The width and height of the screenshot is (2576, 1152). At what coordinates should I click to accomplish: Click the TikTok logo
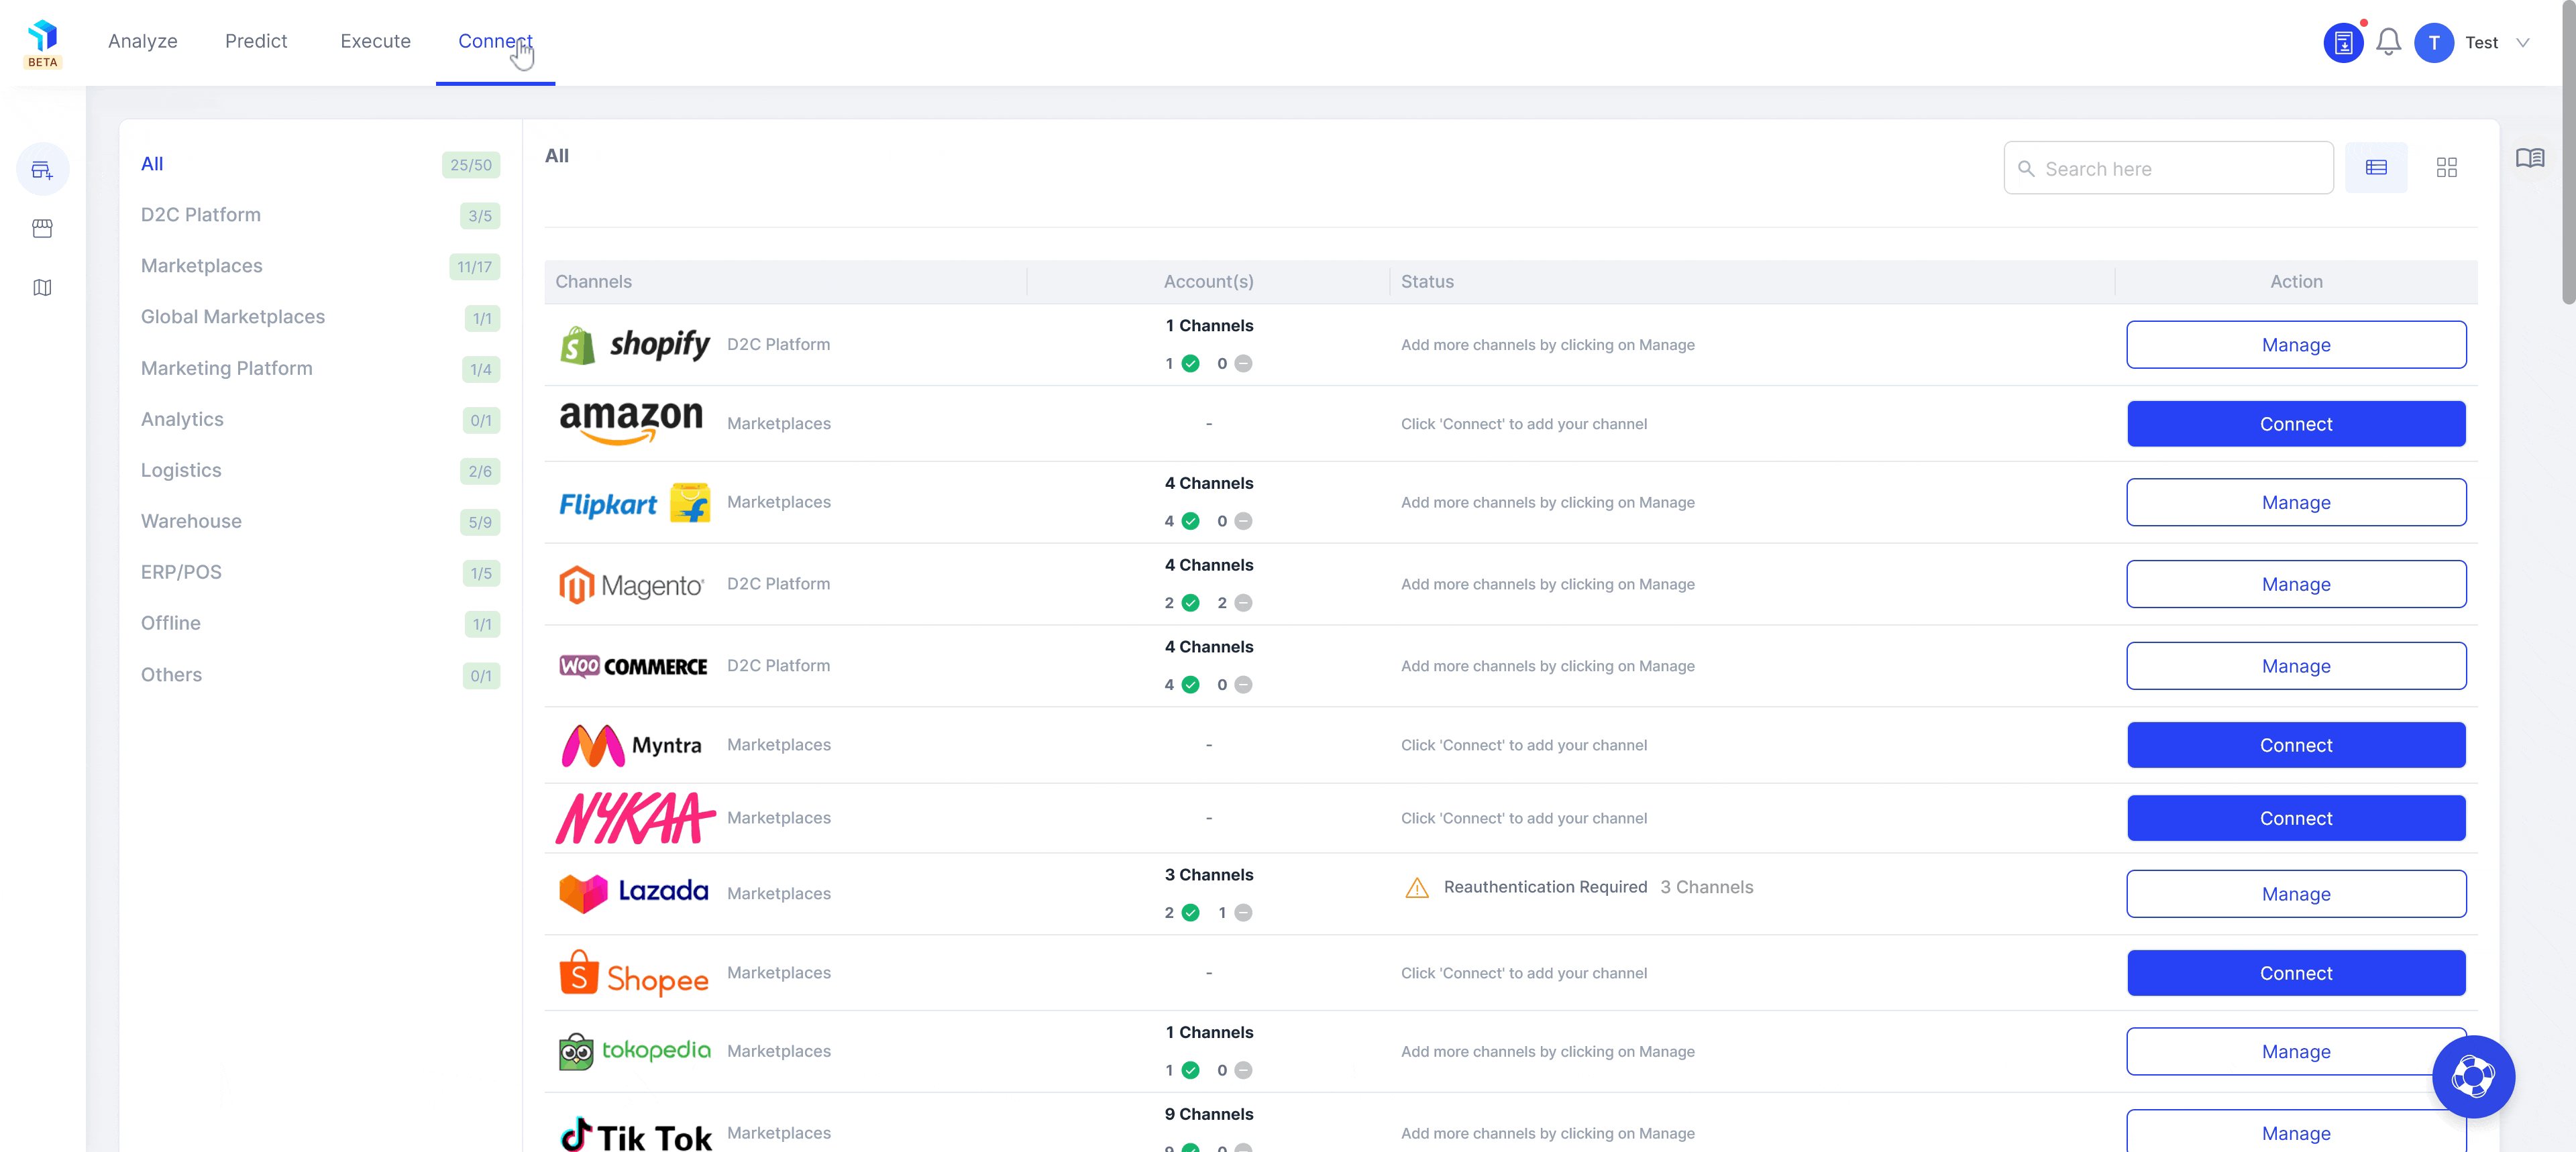[635, 1134]
